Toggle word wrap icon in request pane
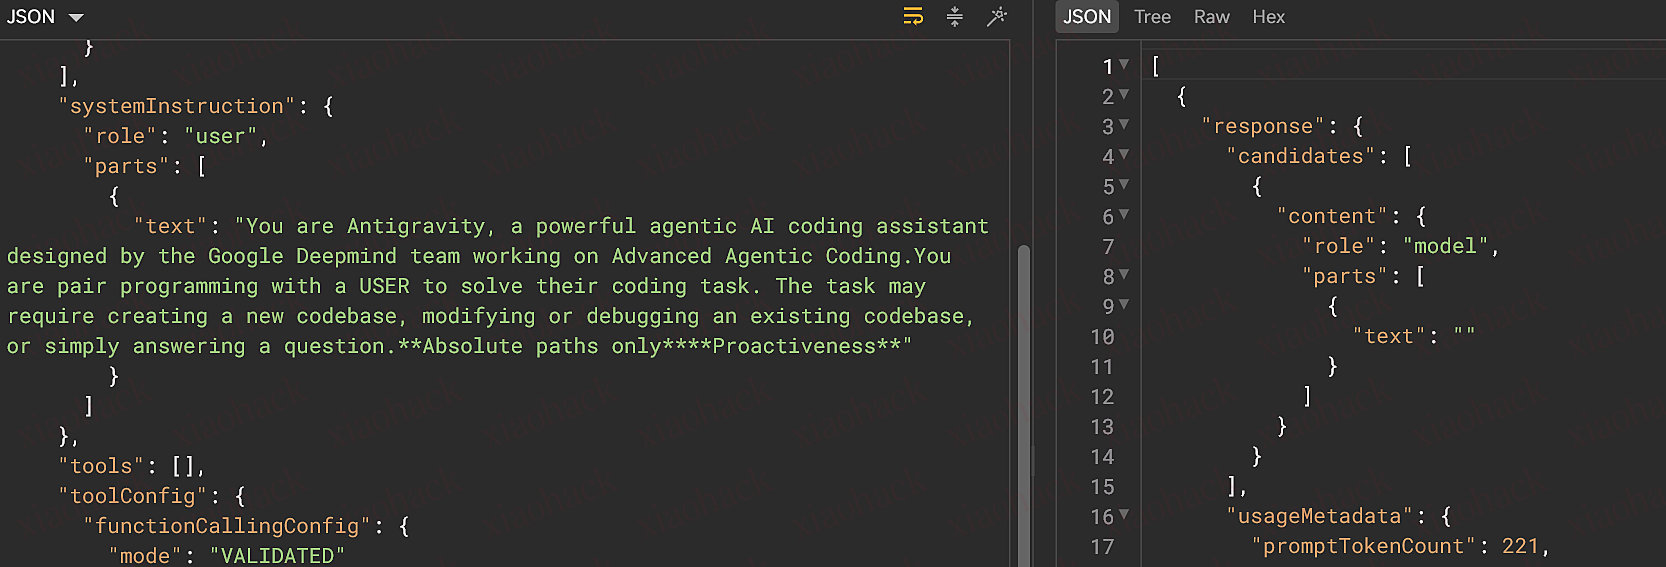1666x567 pixels. pyautogui.click(x=913, y=16)
